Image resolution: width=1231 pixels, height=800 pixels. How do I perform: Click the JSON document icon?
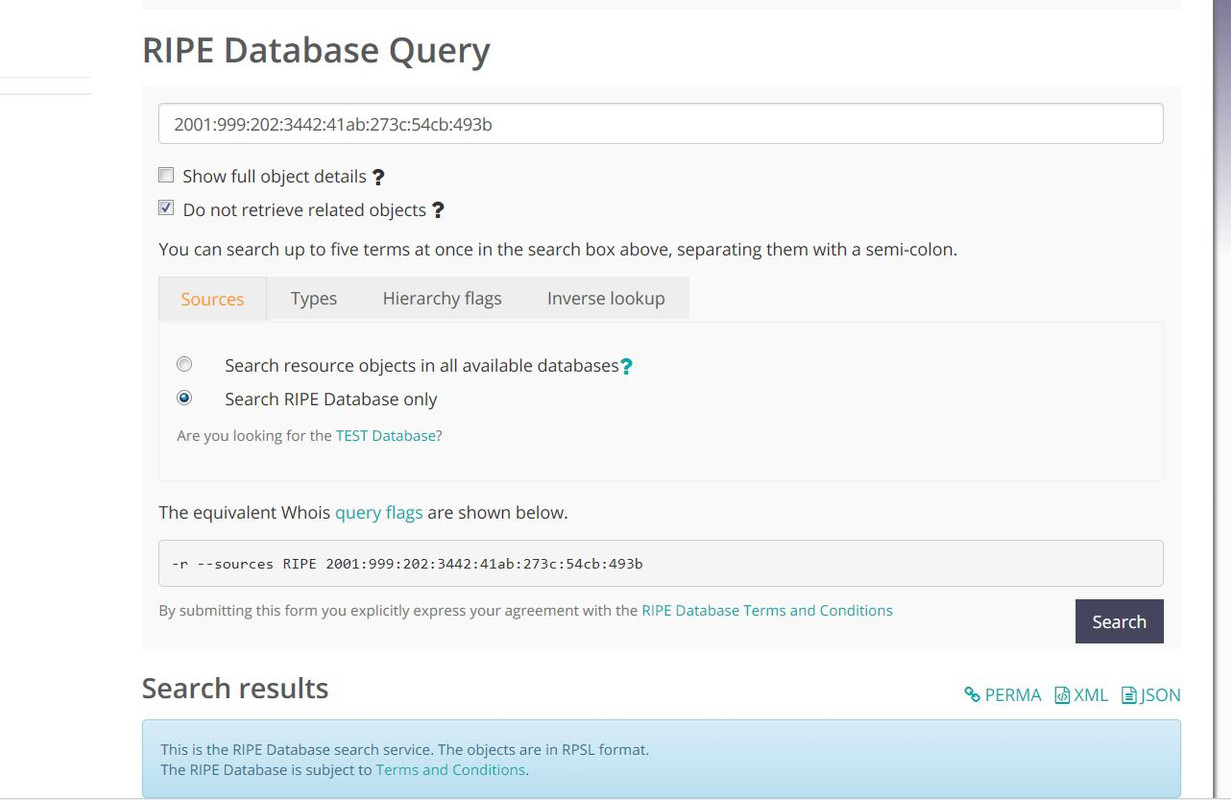(x=1129, y=695)
